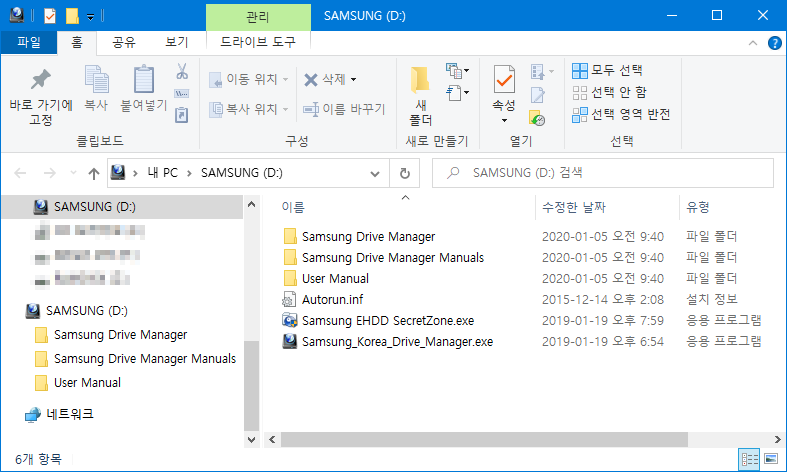Viewport: 787px width, 472px height.
Task: Click 내 PC in the address breadcrumb
Action: click(162, 173)
